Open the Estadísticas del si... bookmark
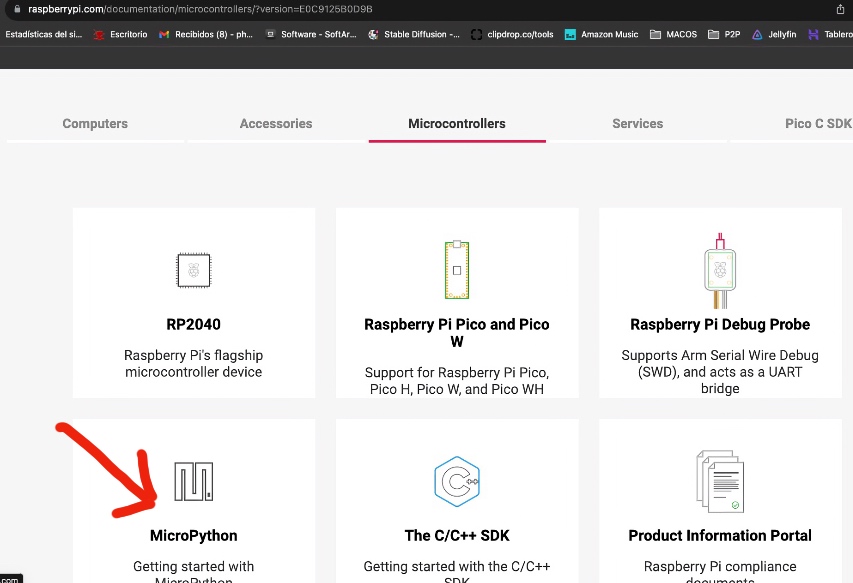 pos(44,34)
